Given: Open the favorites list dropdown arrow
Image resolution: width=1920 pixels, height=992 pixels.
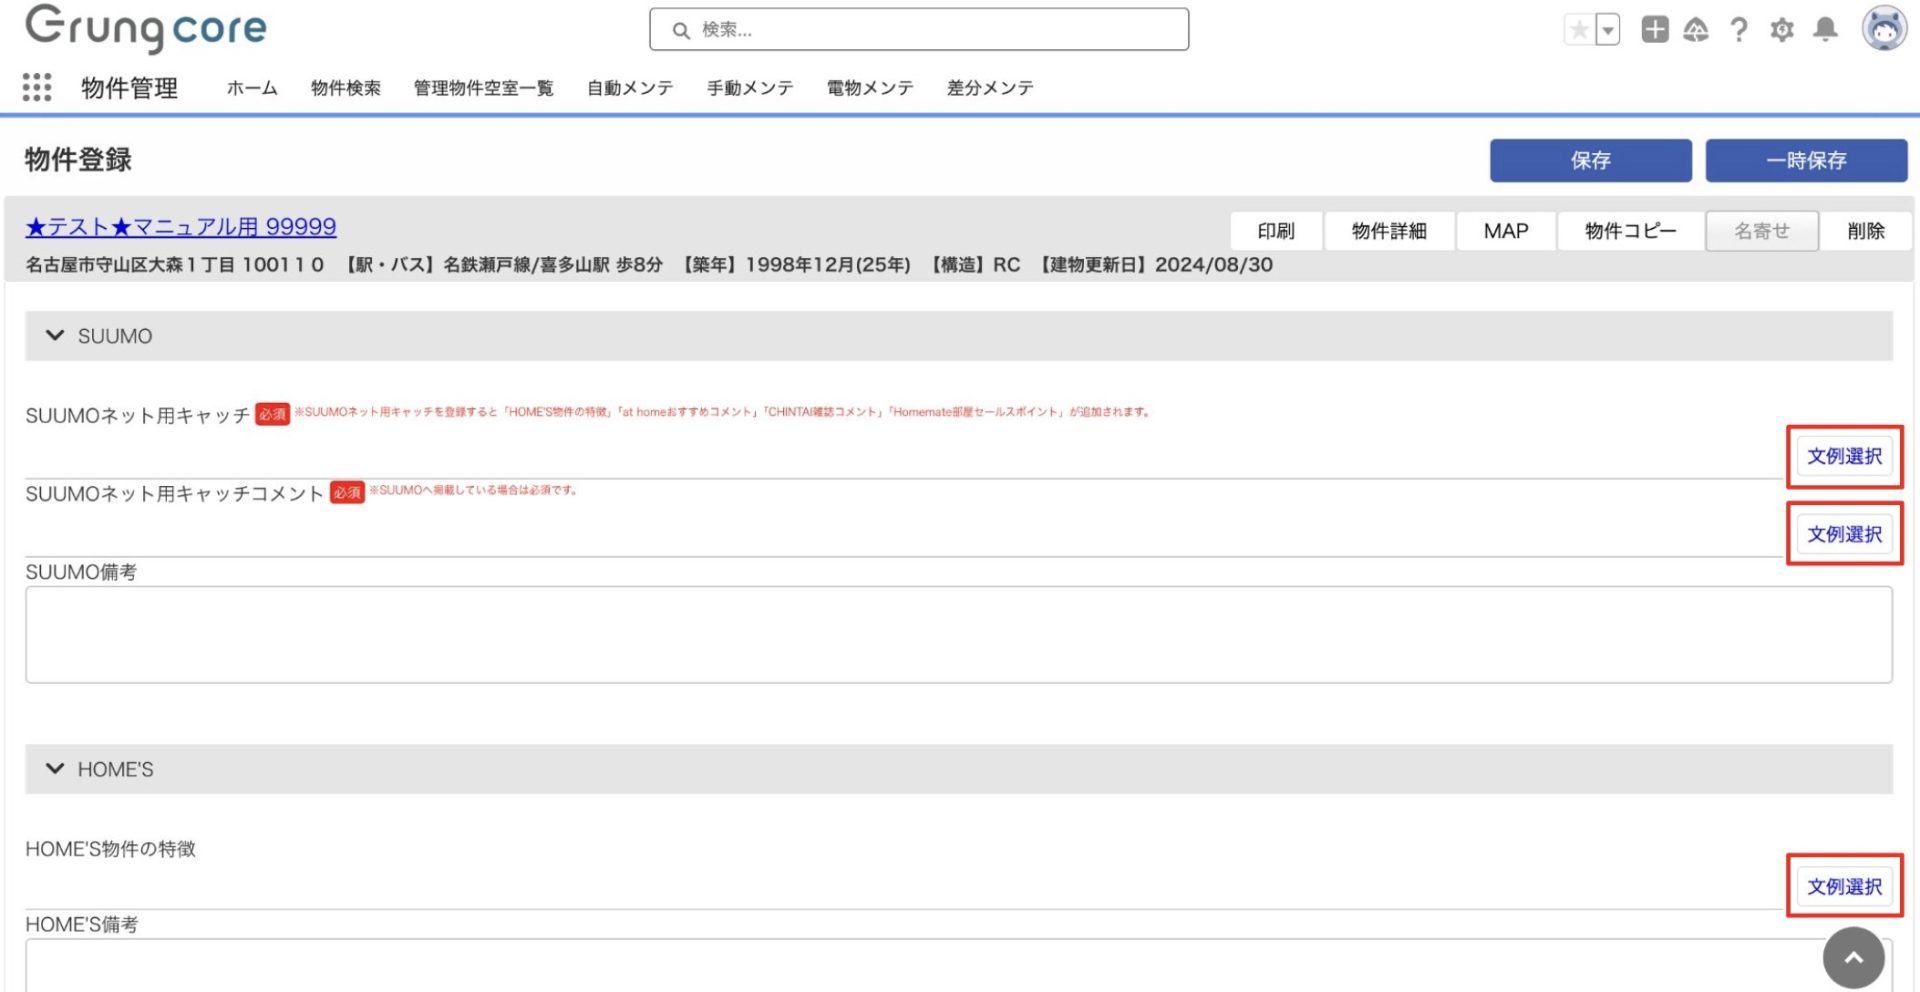Looking at the screenshot, I should (1608, 30).
